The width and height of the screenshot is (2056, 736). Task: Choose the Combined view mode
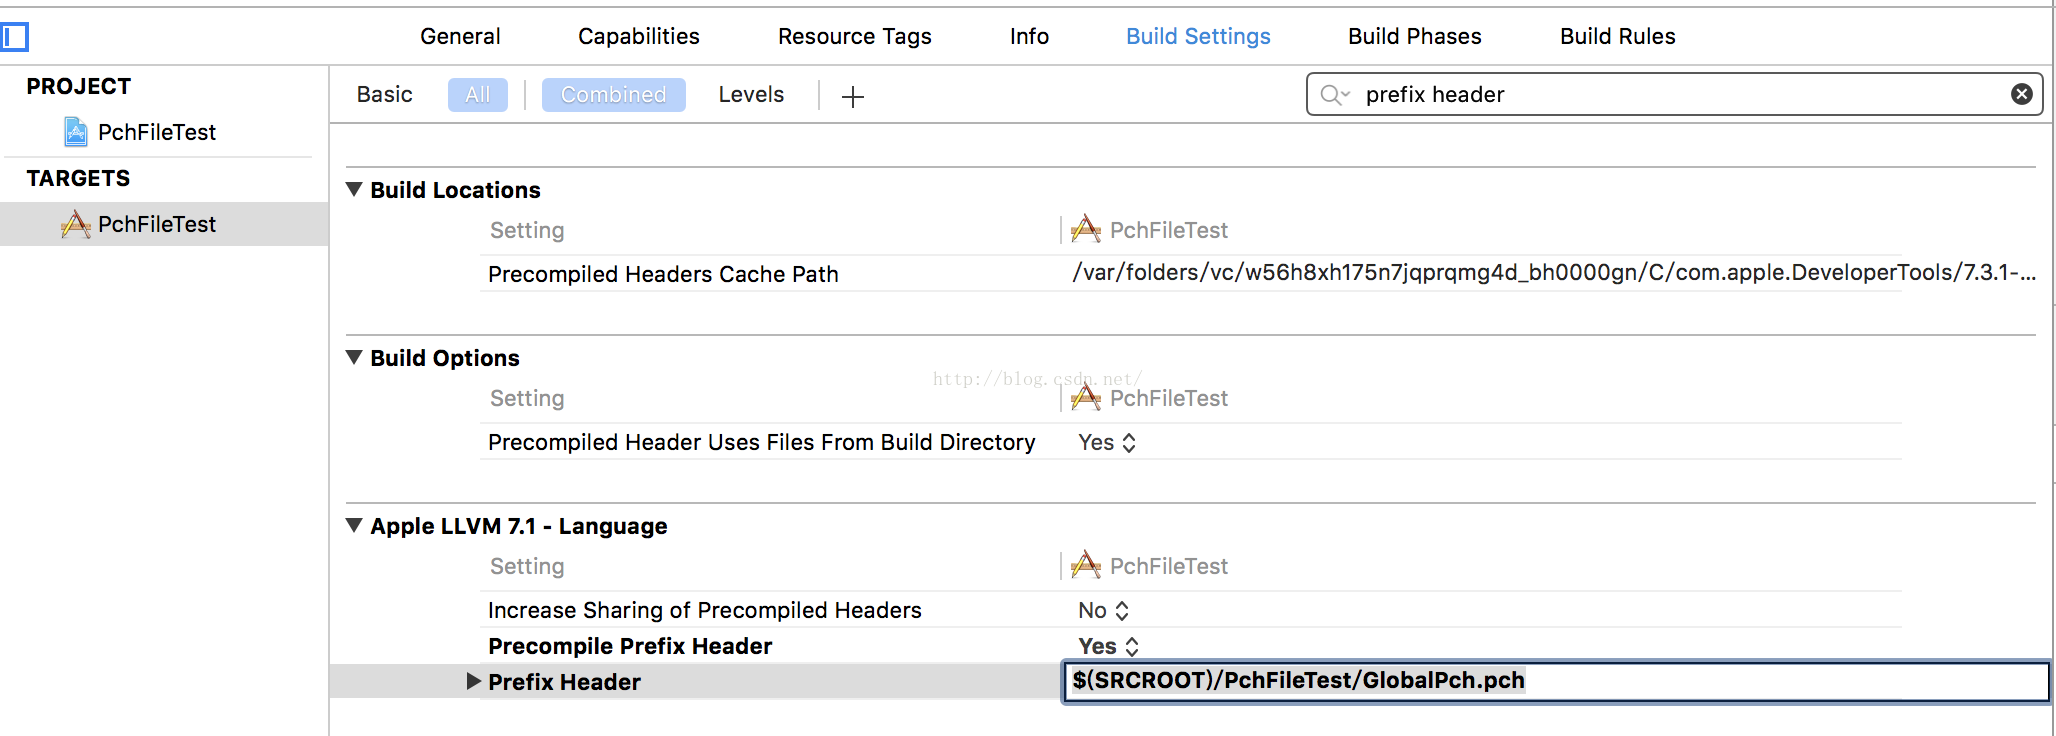tap(614, 95)
